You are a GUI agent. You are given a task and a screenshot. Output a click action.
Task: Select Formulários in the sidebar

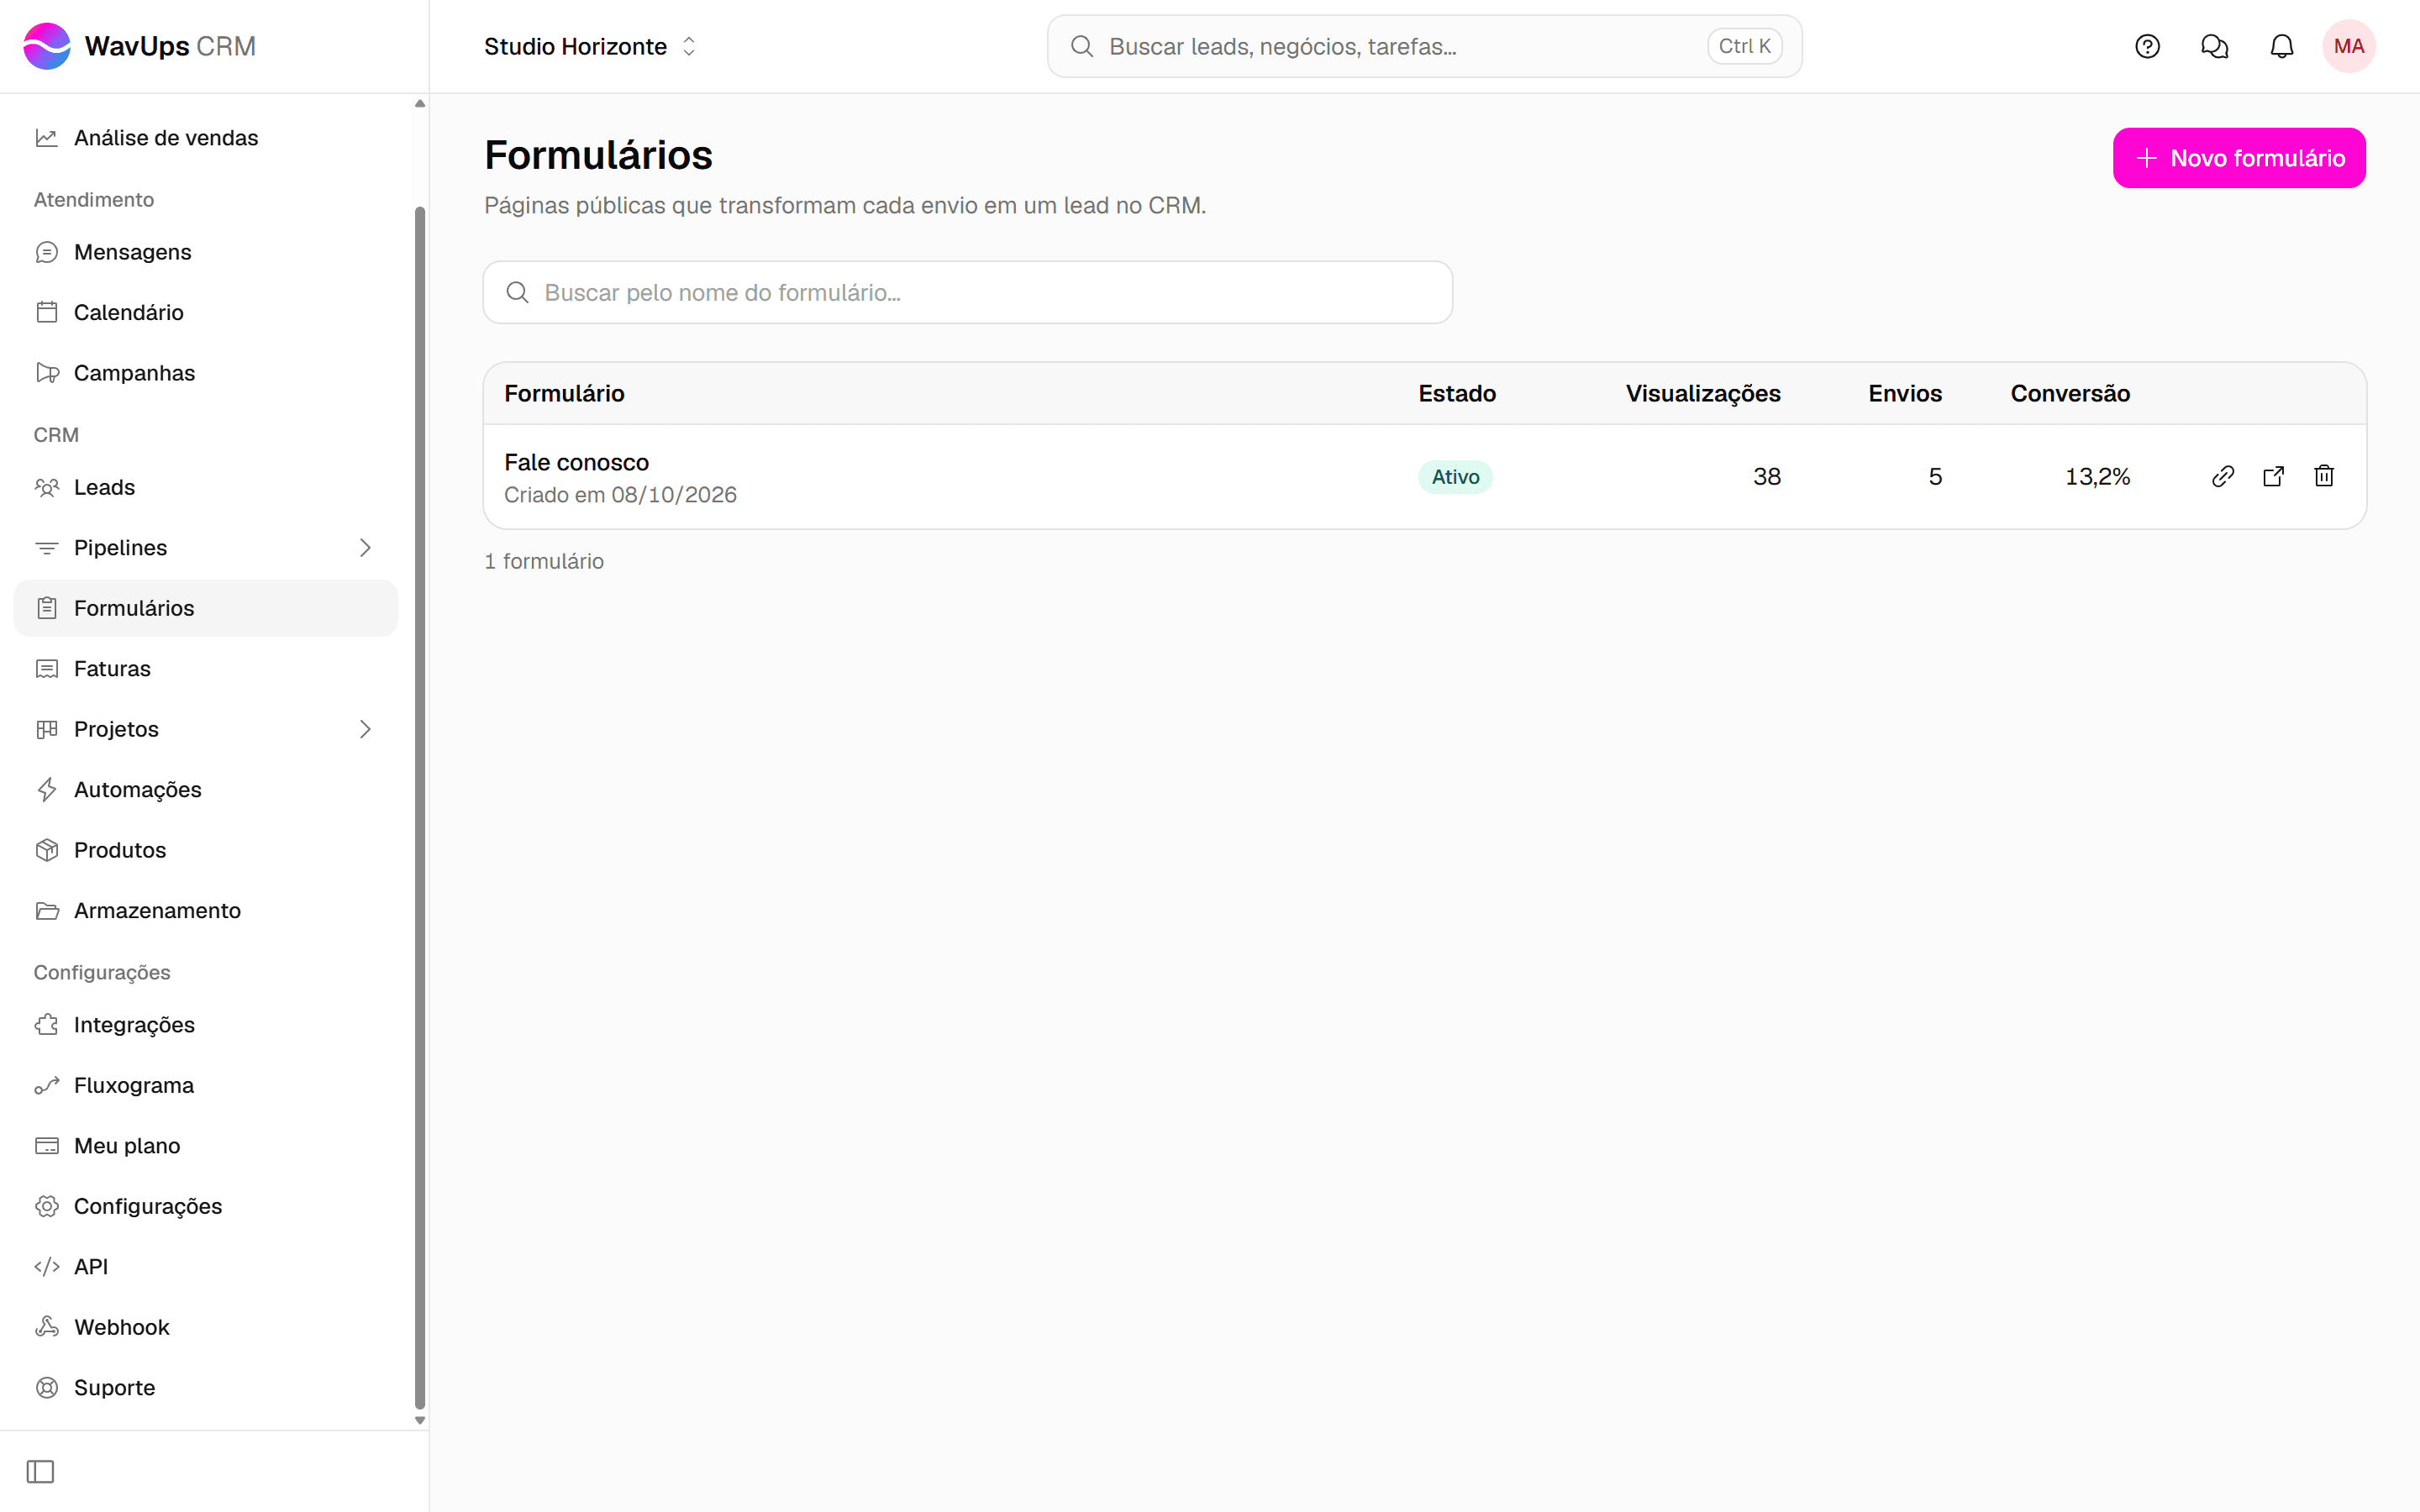tap(206, 608)
